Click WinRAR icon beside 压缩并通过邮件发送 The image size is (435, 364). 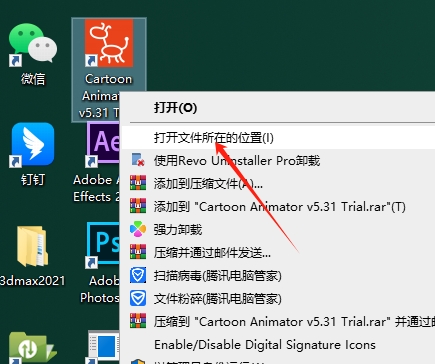(138, 252)
